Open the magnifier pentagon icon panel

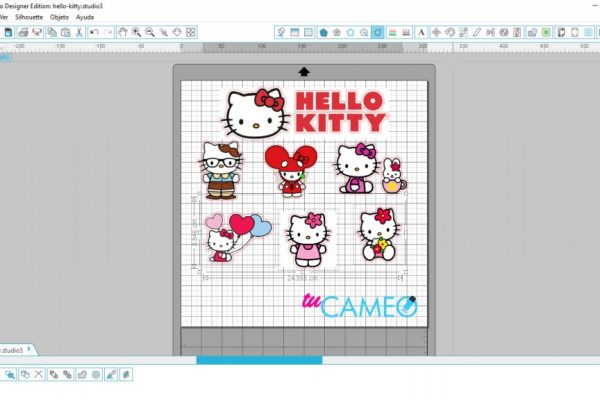(x=364, y=33)
